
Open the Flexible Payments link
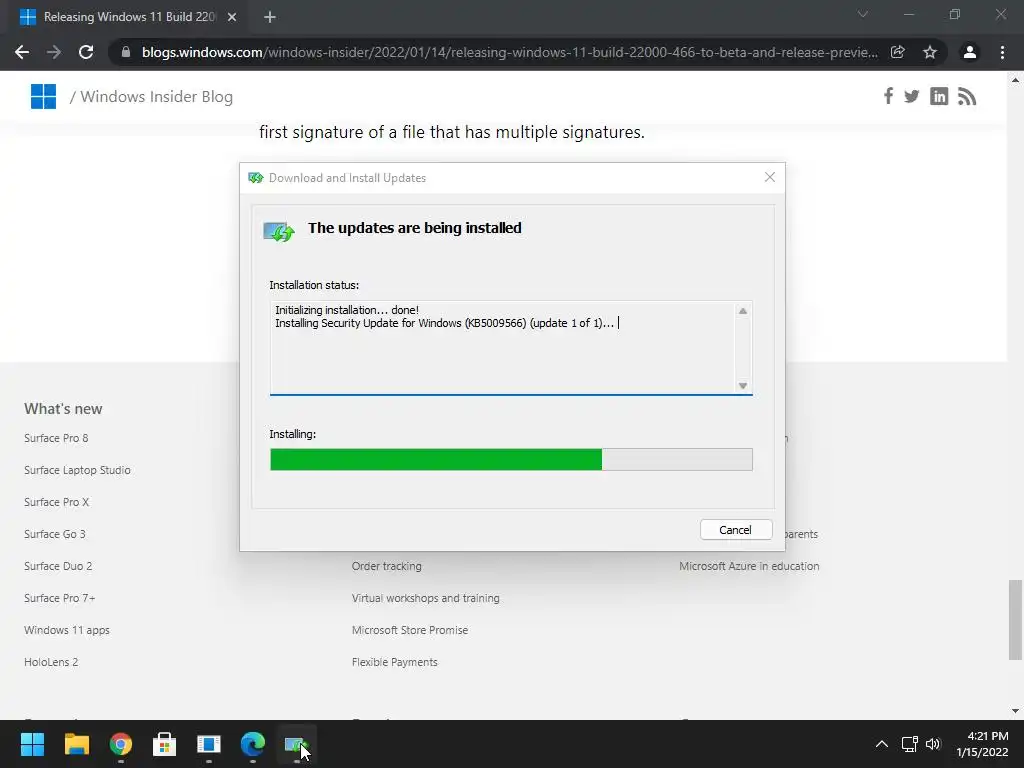click(x=394, y=662)
